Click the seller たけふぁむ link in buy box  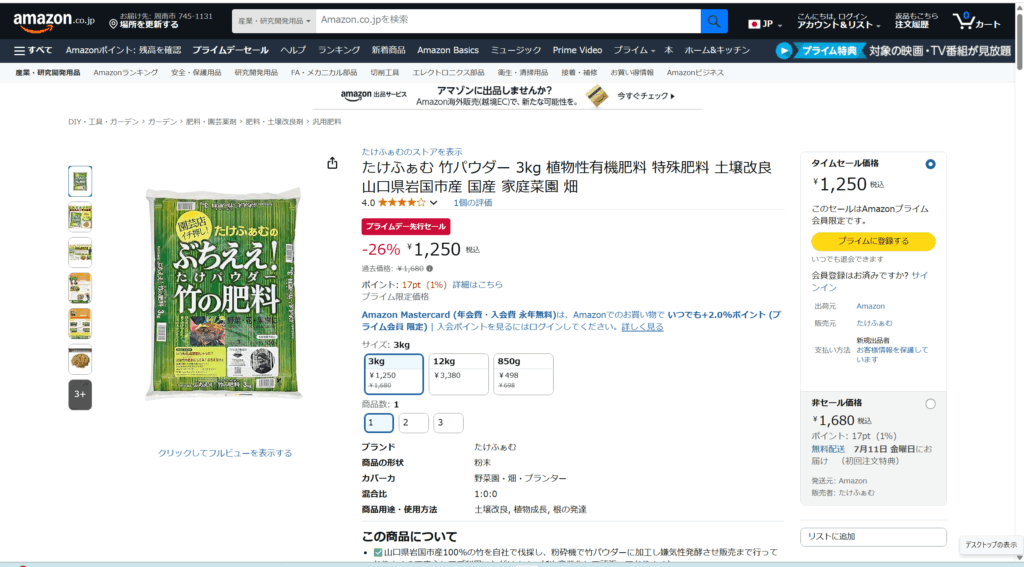click(874, 323)
